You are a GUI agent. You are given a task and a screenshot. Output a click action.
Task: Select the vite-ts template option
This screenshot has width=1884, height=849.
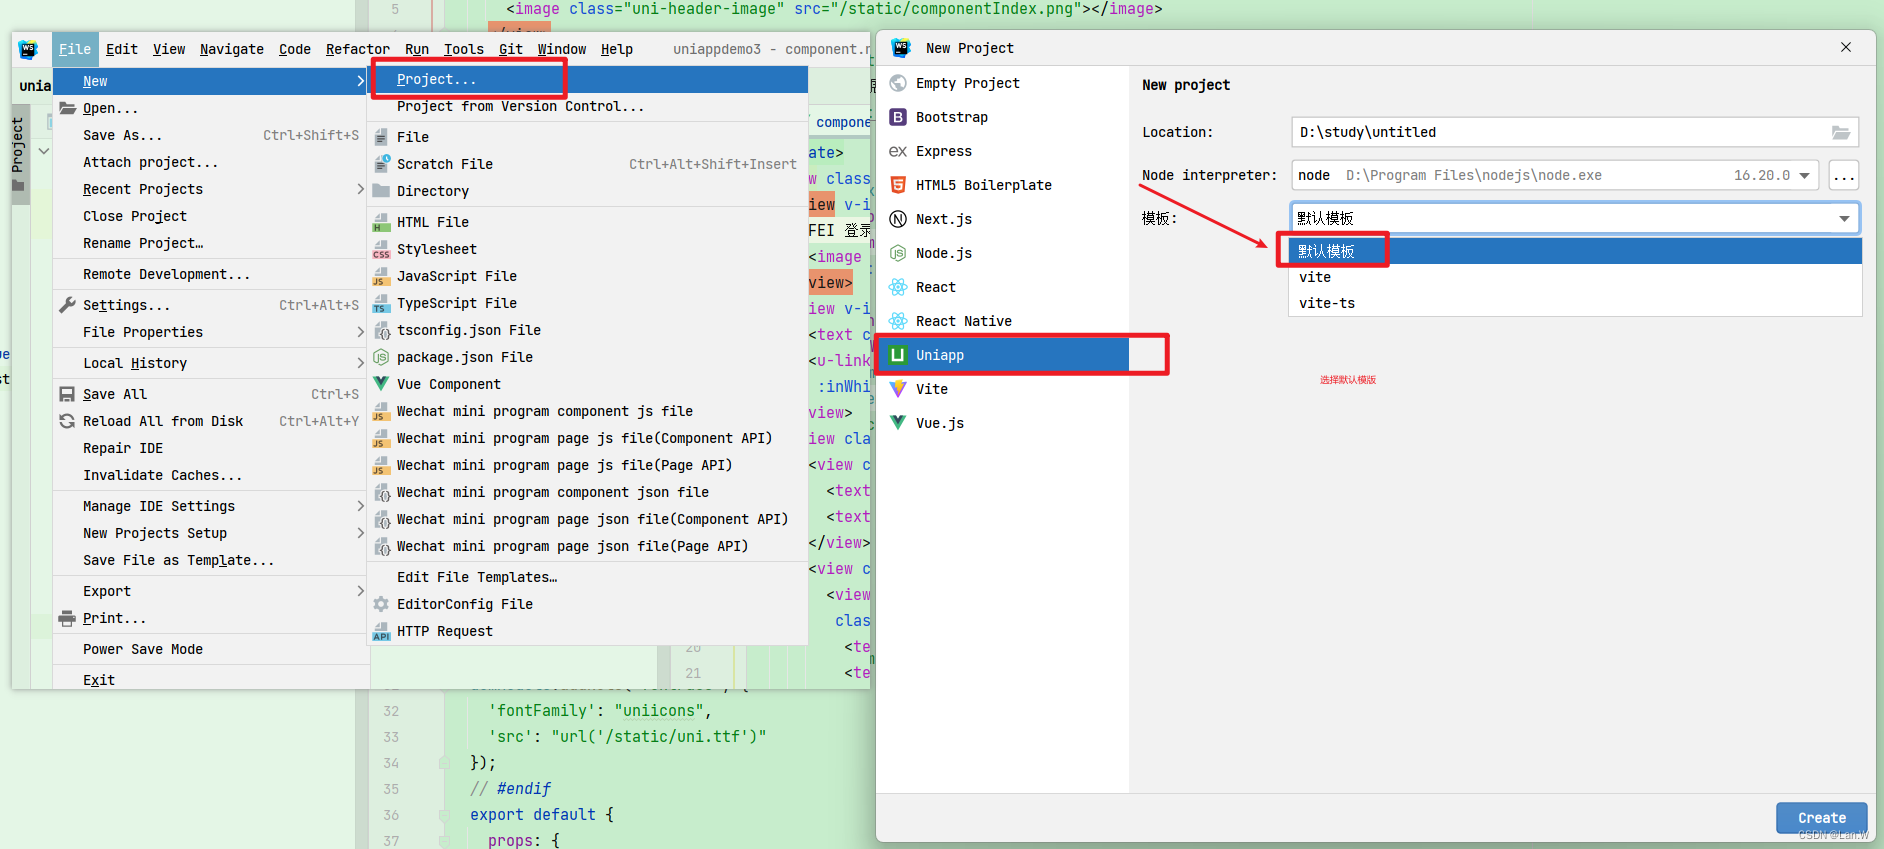pyautogui.click(x=1576, y=303)
